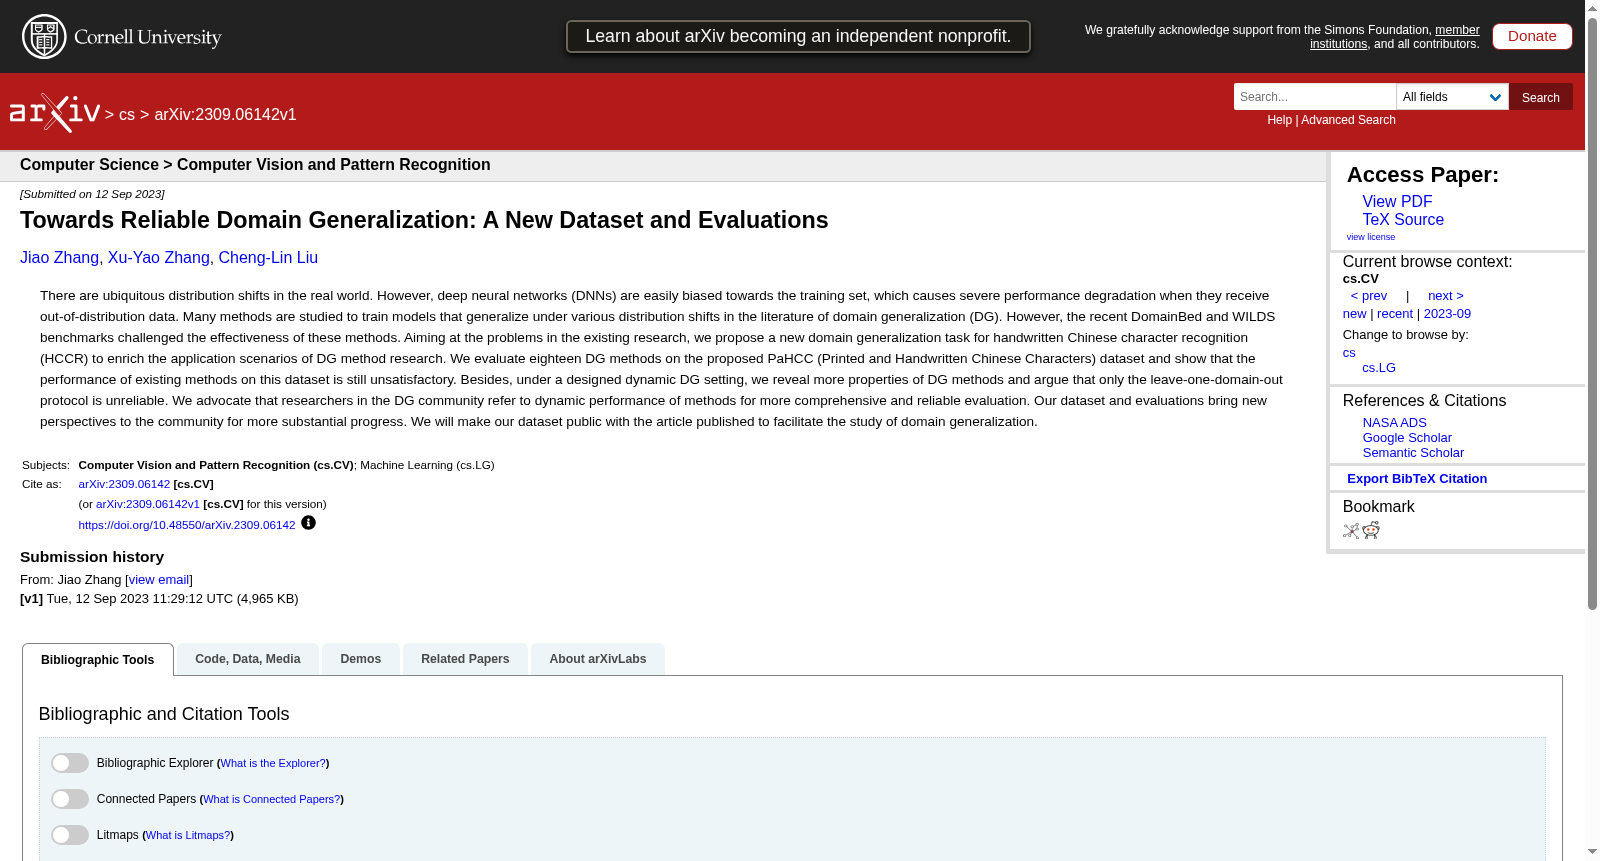The height and width of the screenshot is (861, 1600).
Task: Go to previous paper via prev
Action: 1369,296
